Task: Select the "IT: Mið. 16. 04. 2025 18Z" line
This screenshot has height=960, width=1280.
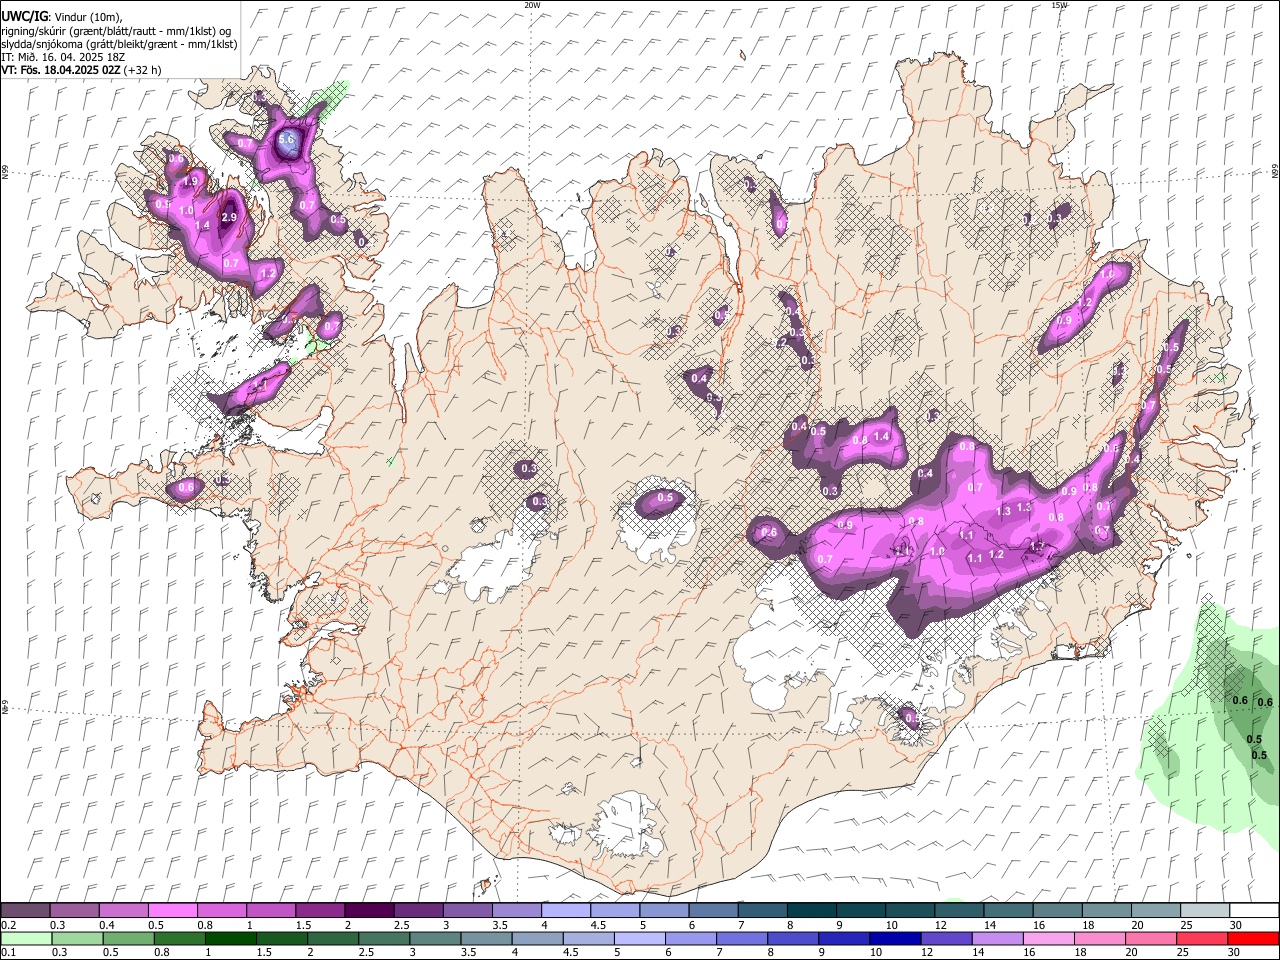Action: click(x=62, y=57)
